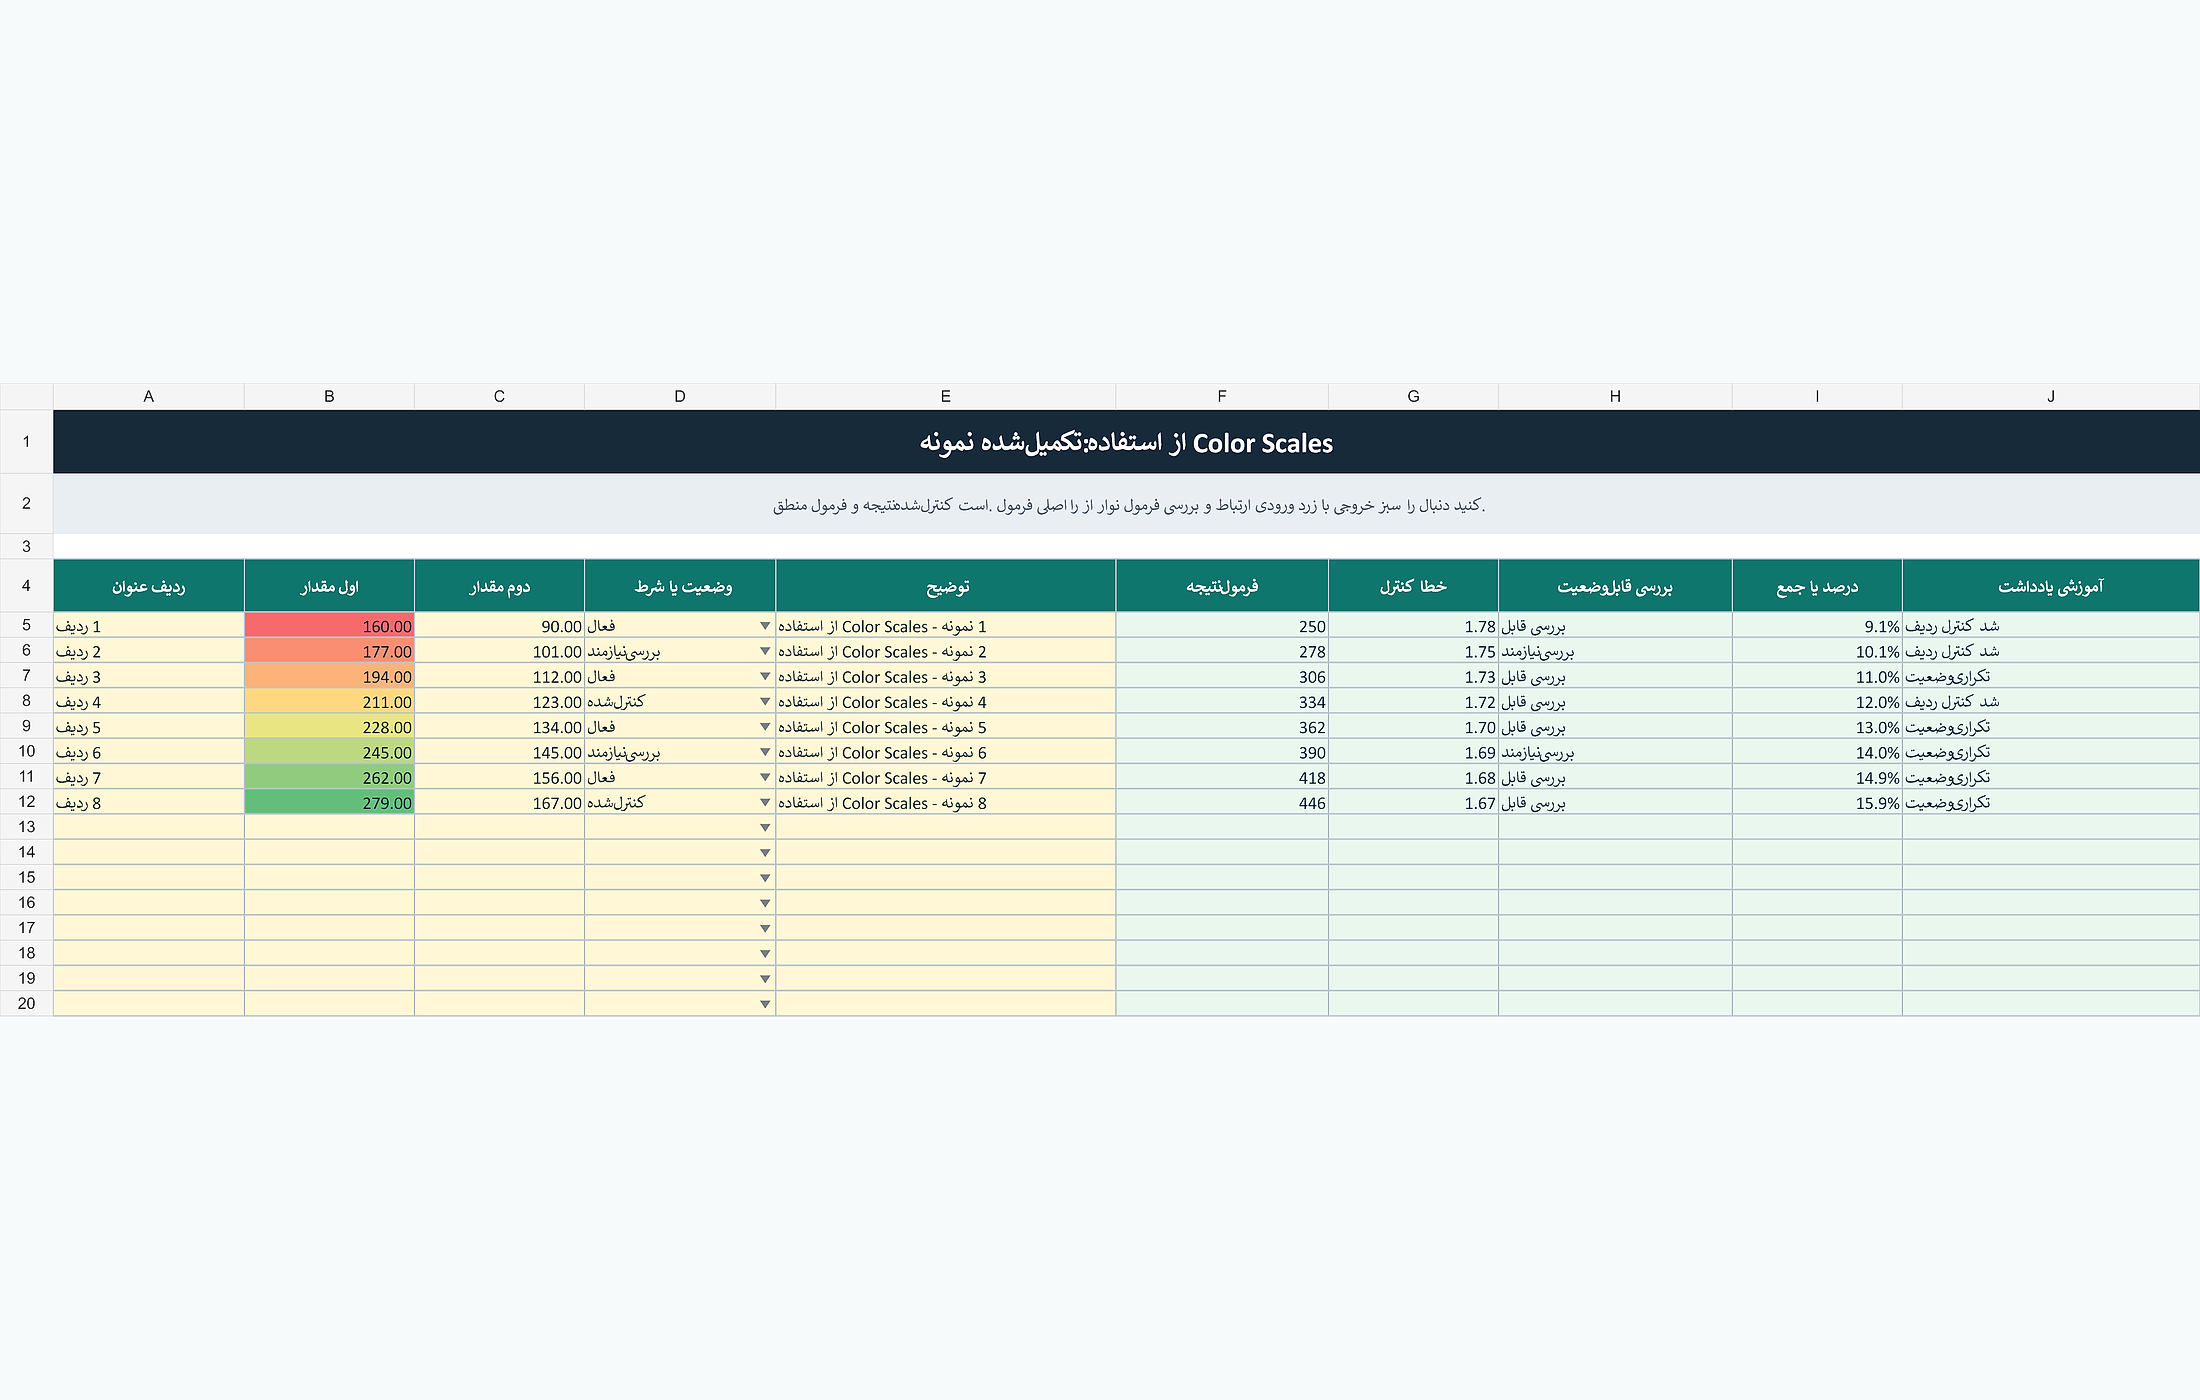Open the empty dropdown in row 15

pos(765,878)
